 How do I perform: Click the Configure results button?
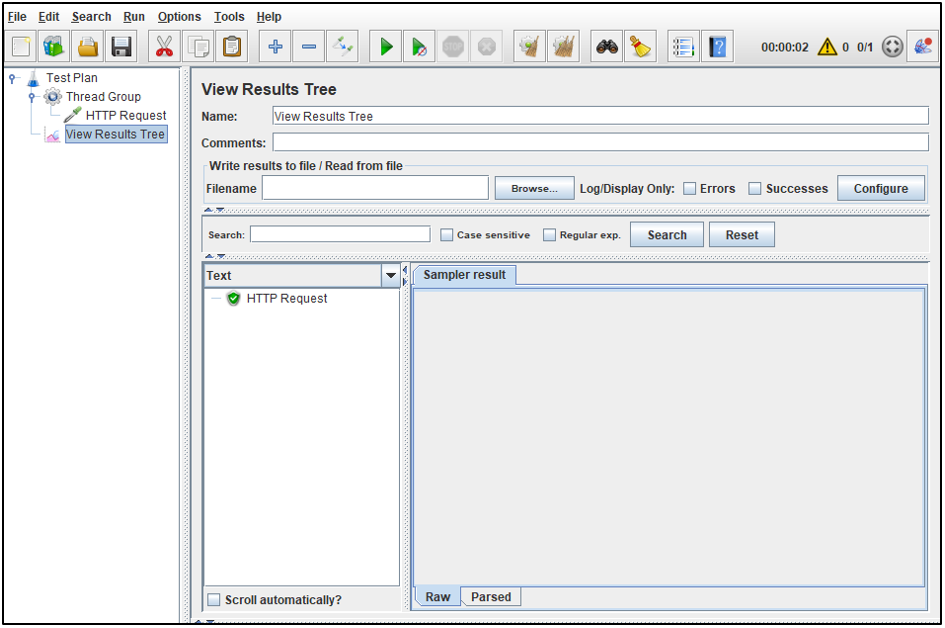pyautogui.click(x=880, y=188)
